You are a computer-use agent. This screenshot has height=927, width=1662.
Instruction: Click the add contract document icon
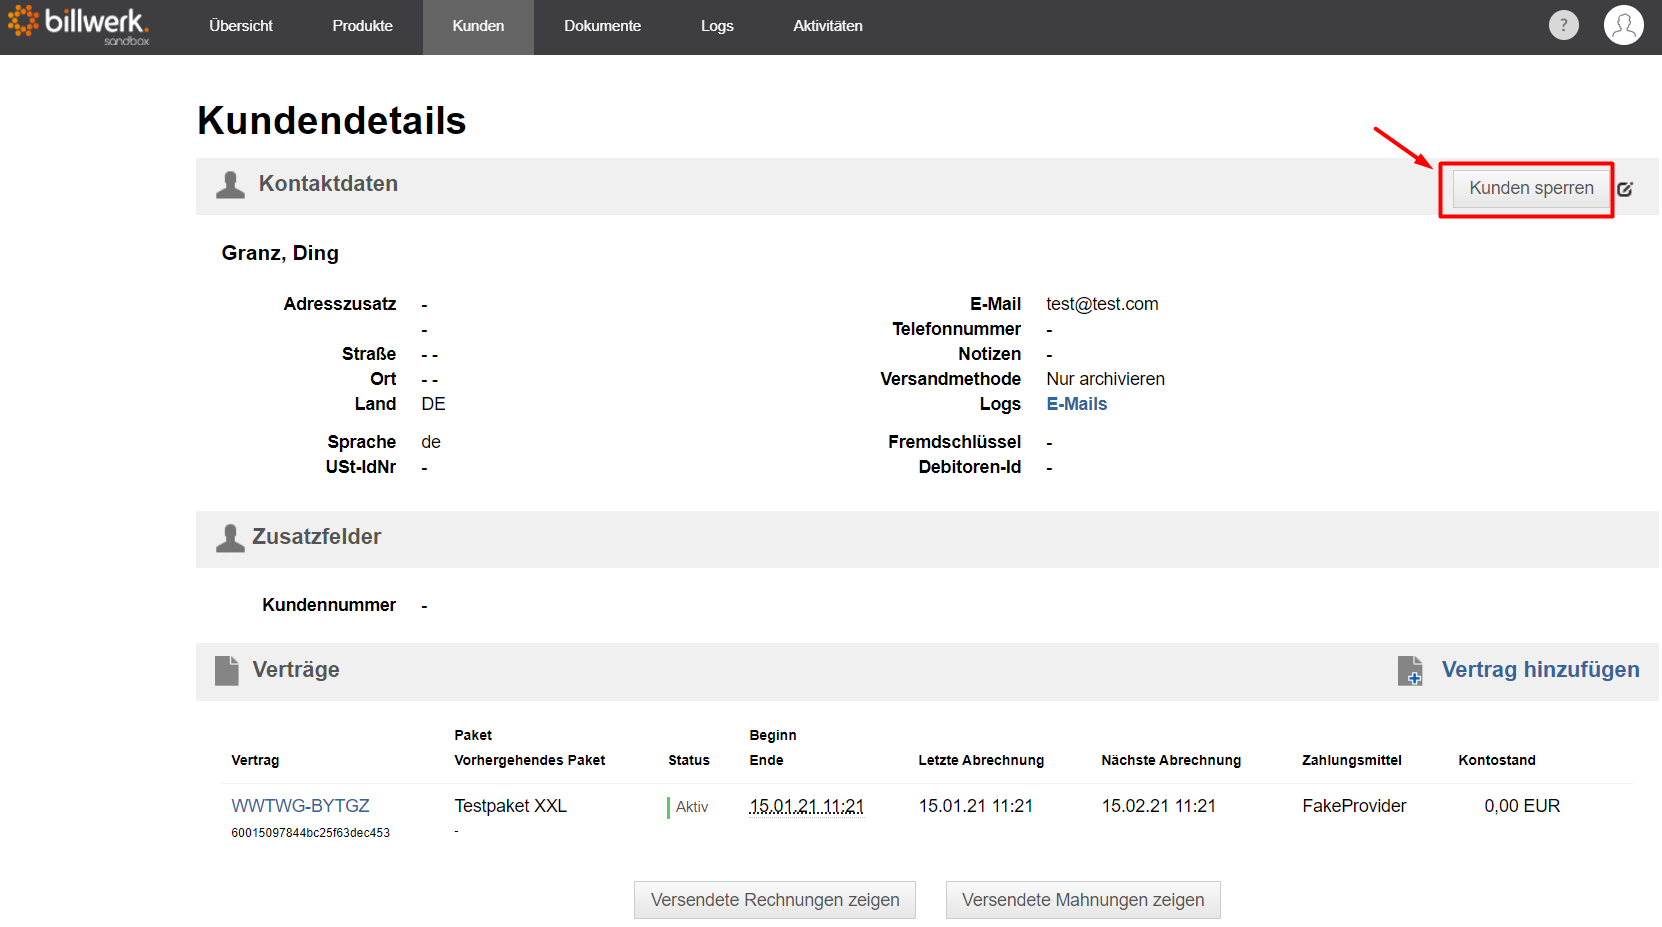[1410, 670]
